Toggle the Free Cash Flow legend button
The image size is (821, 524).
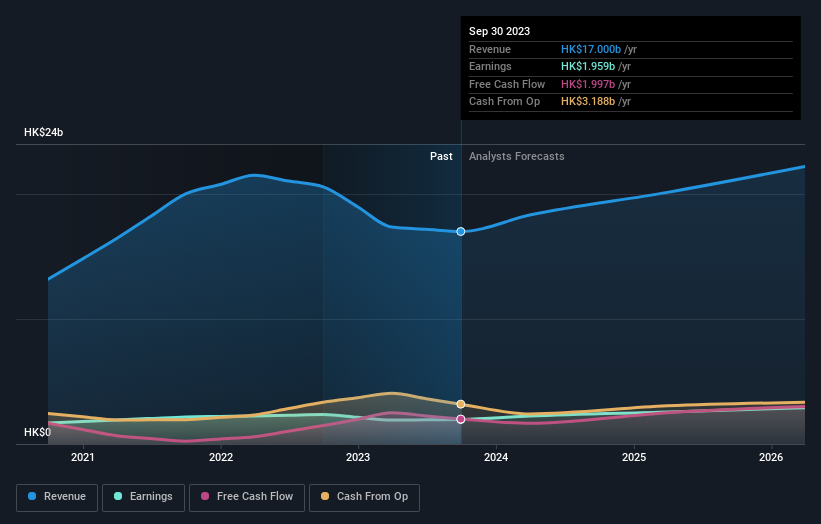click(x=247, y=497)
